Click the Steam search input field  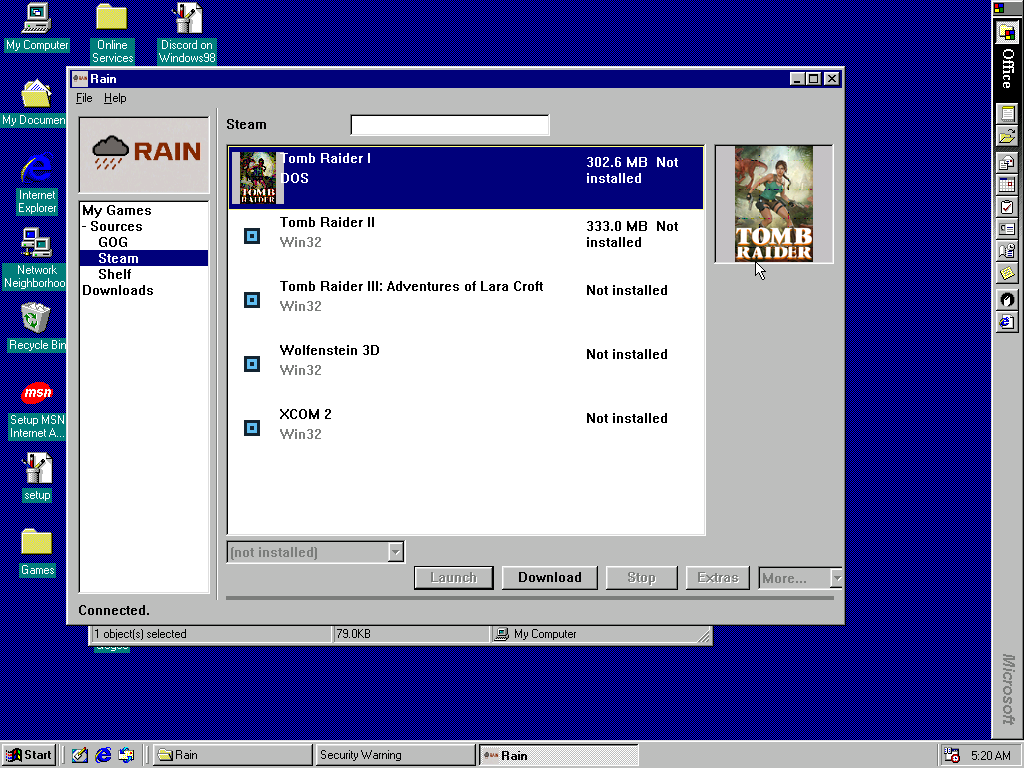450,125
